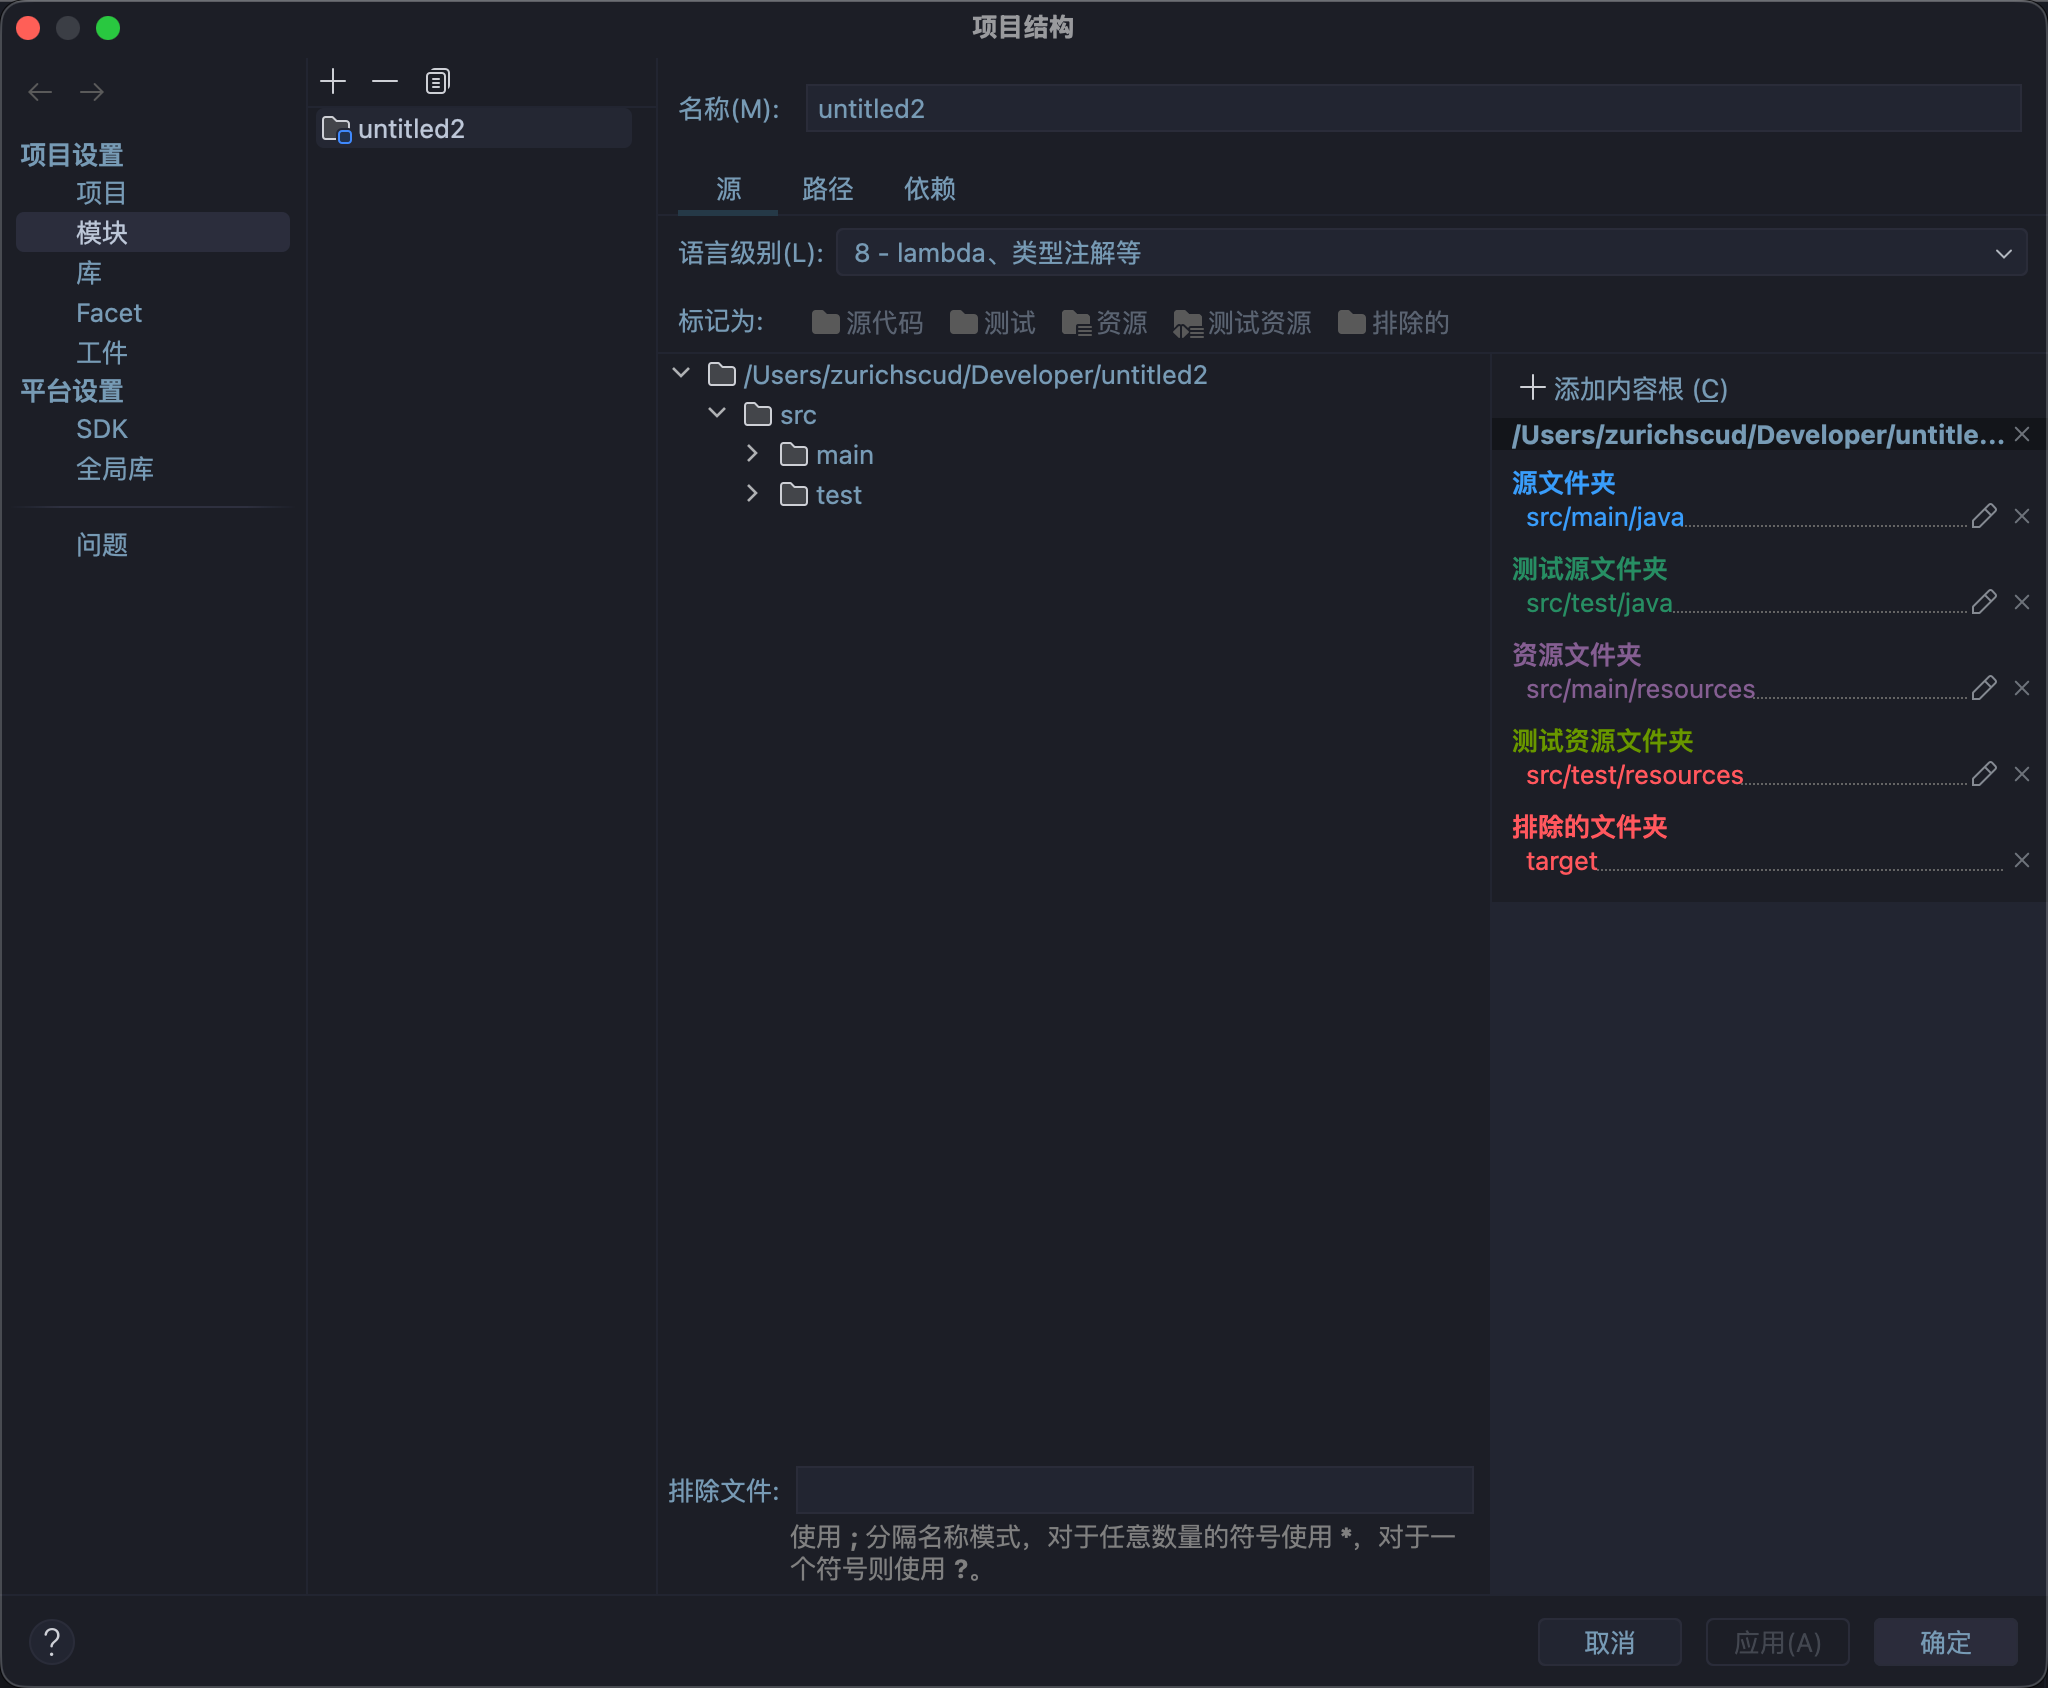
Task: Edit the src/test/java folder pencil icon
Action: pyautogui.click(x=1984, y=602)
